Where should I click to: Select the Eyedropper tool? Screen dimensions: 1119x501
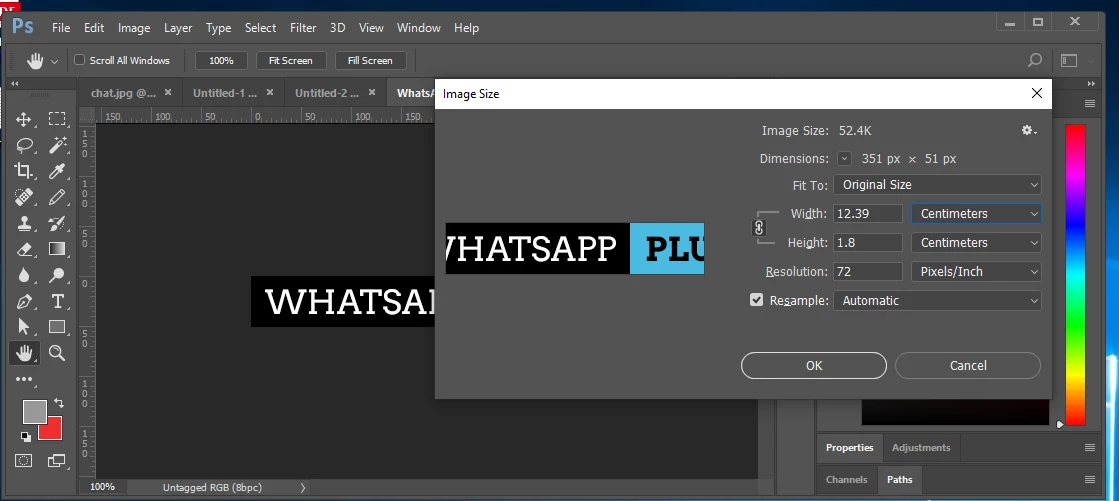[x=57, y=171]
